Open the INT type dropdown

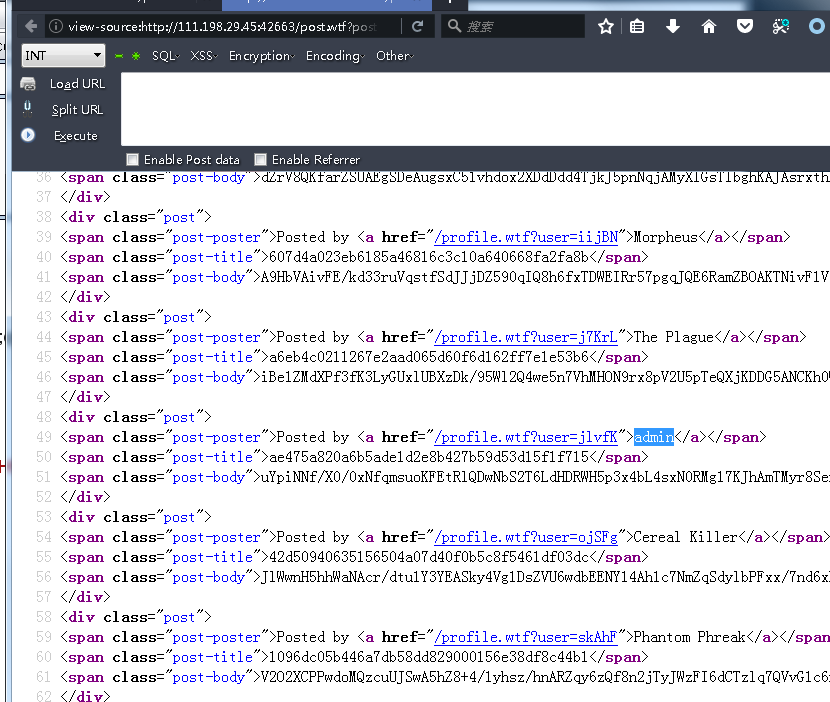pos(63,56)
